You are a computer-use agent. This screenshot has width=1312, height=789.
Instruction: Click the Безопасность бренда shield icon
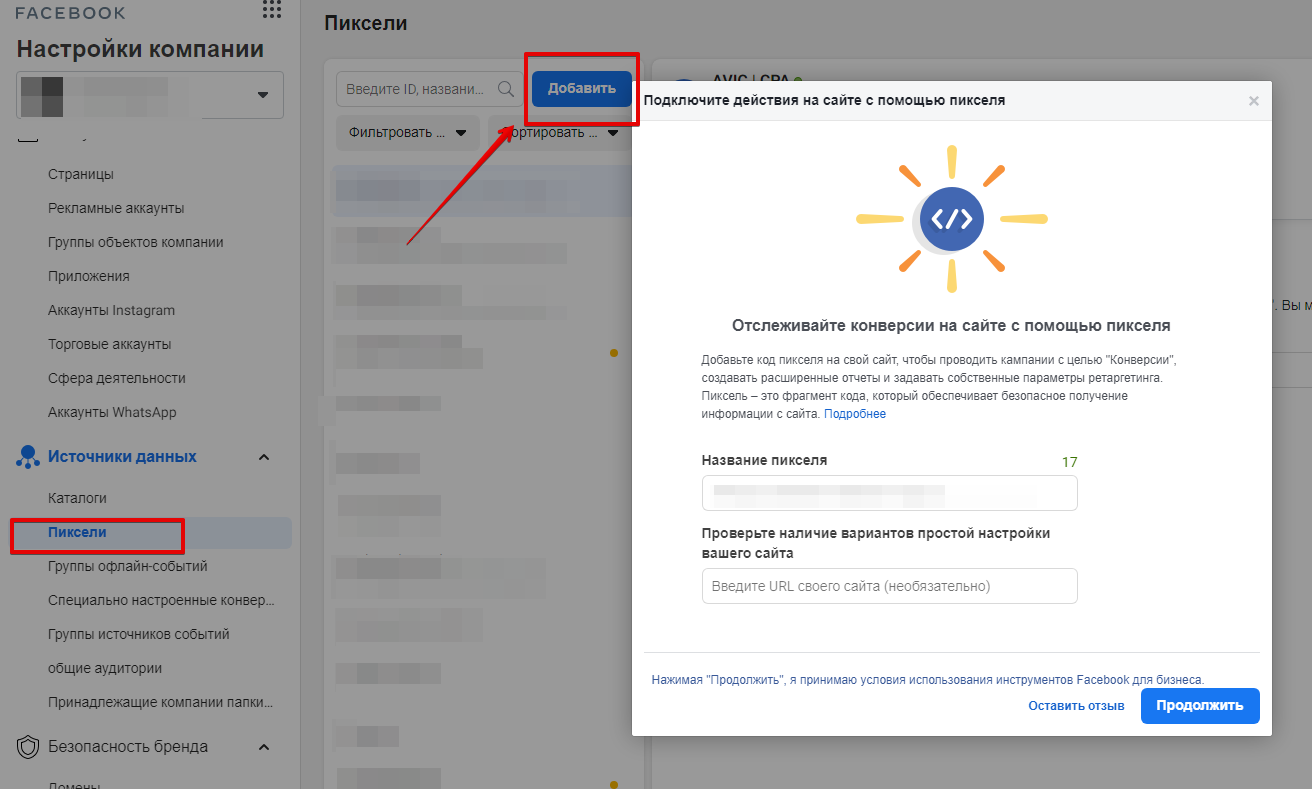28,747
